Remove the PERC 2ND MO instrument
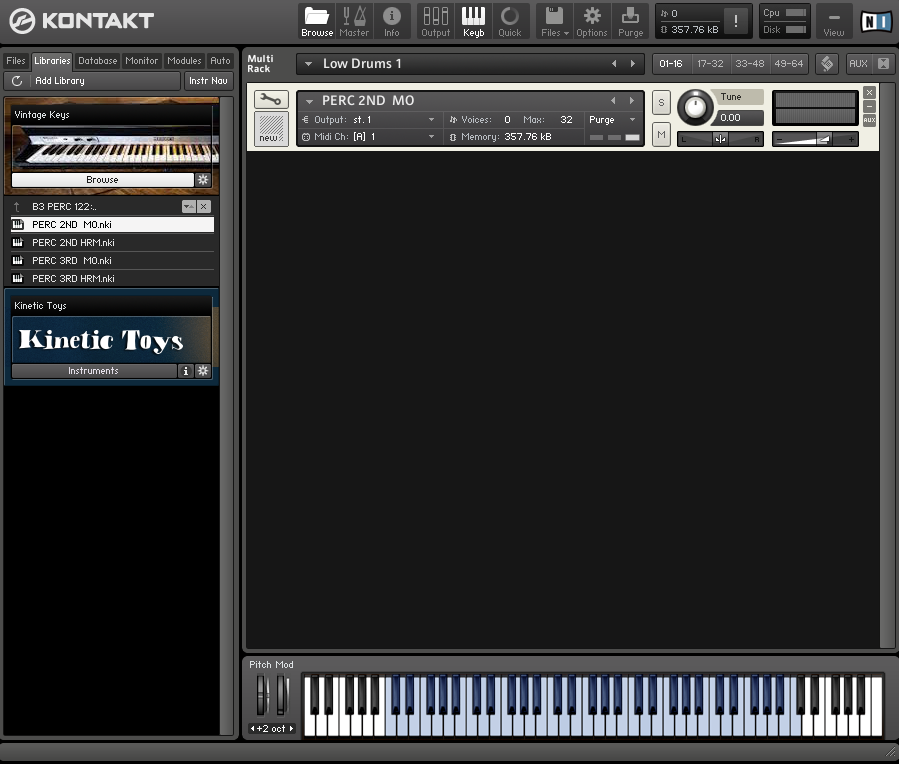The width and height of the screenshot is (899, 764). [869, 92]
